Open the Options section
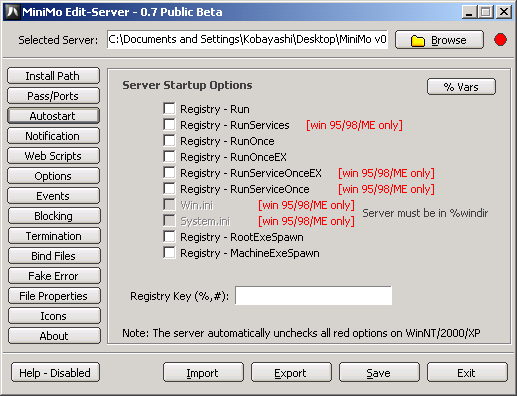517x396 pixels. (53, 176)
